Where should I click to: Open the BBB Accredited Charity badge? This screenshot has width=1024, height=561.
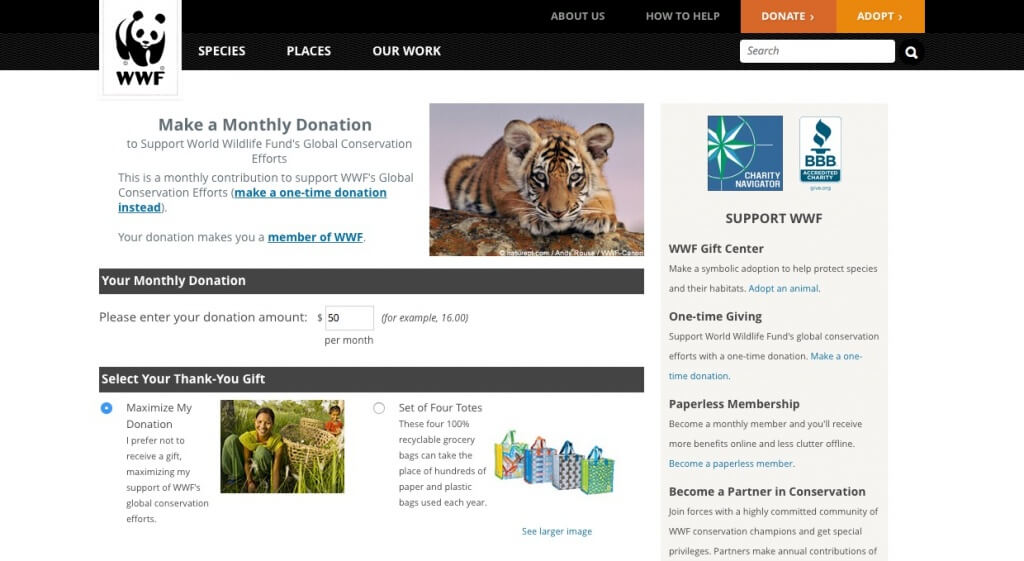coord(820,153)
